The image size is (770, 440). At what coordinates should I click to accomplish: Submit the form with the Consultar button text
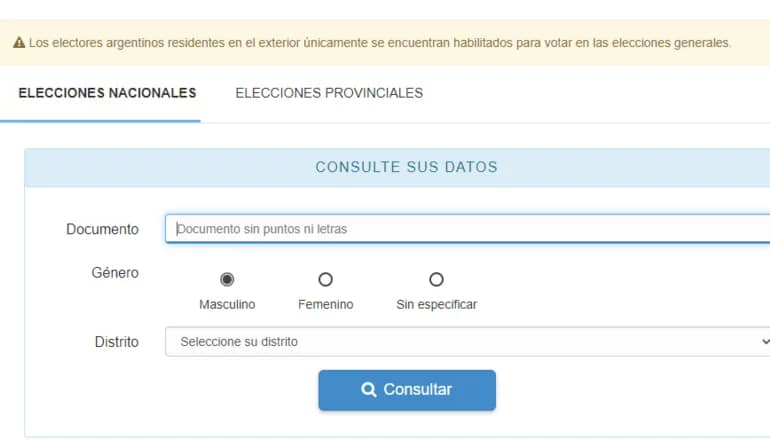[x=417, y=389]
